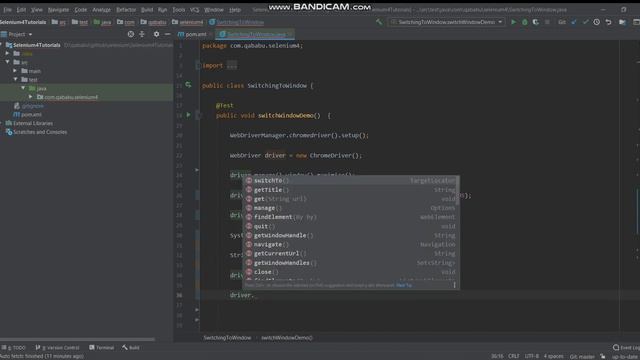The height and width of the screenshot is (360, 640).
Task: Select getTitle() from completion list
Action: tap(351, 190)
